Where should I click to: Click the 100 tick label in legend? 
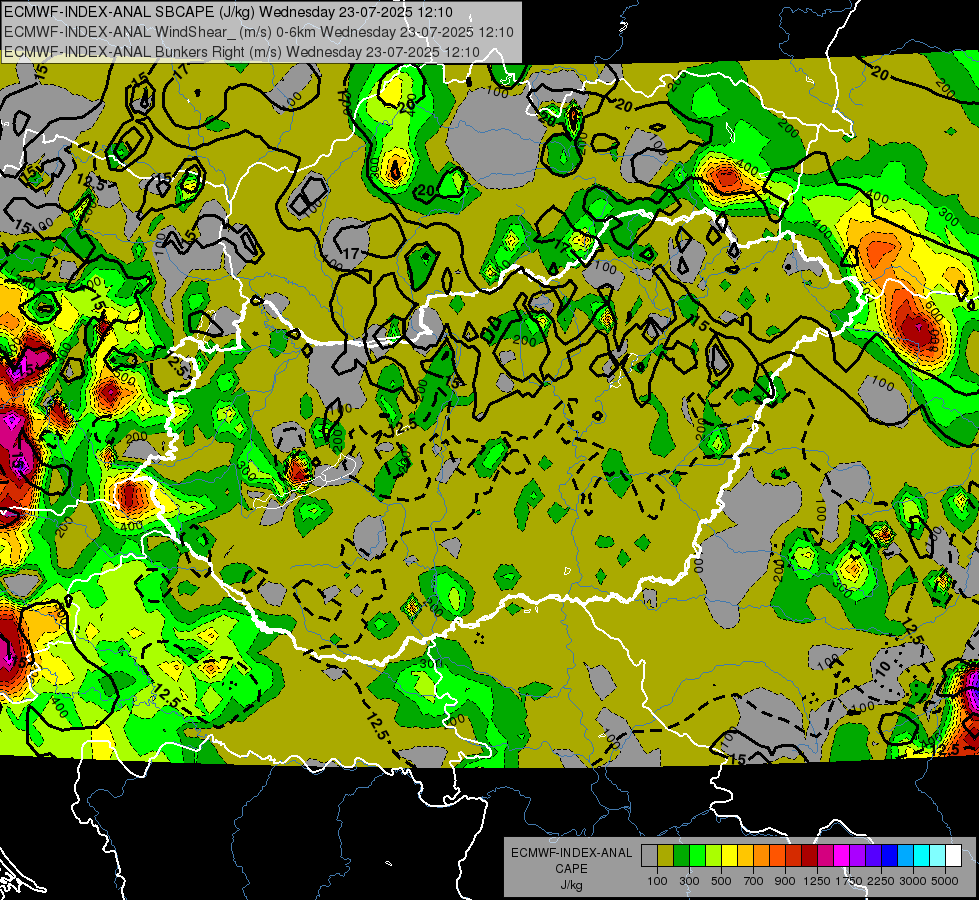coord(657,881)
